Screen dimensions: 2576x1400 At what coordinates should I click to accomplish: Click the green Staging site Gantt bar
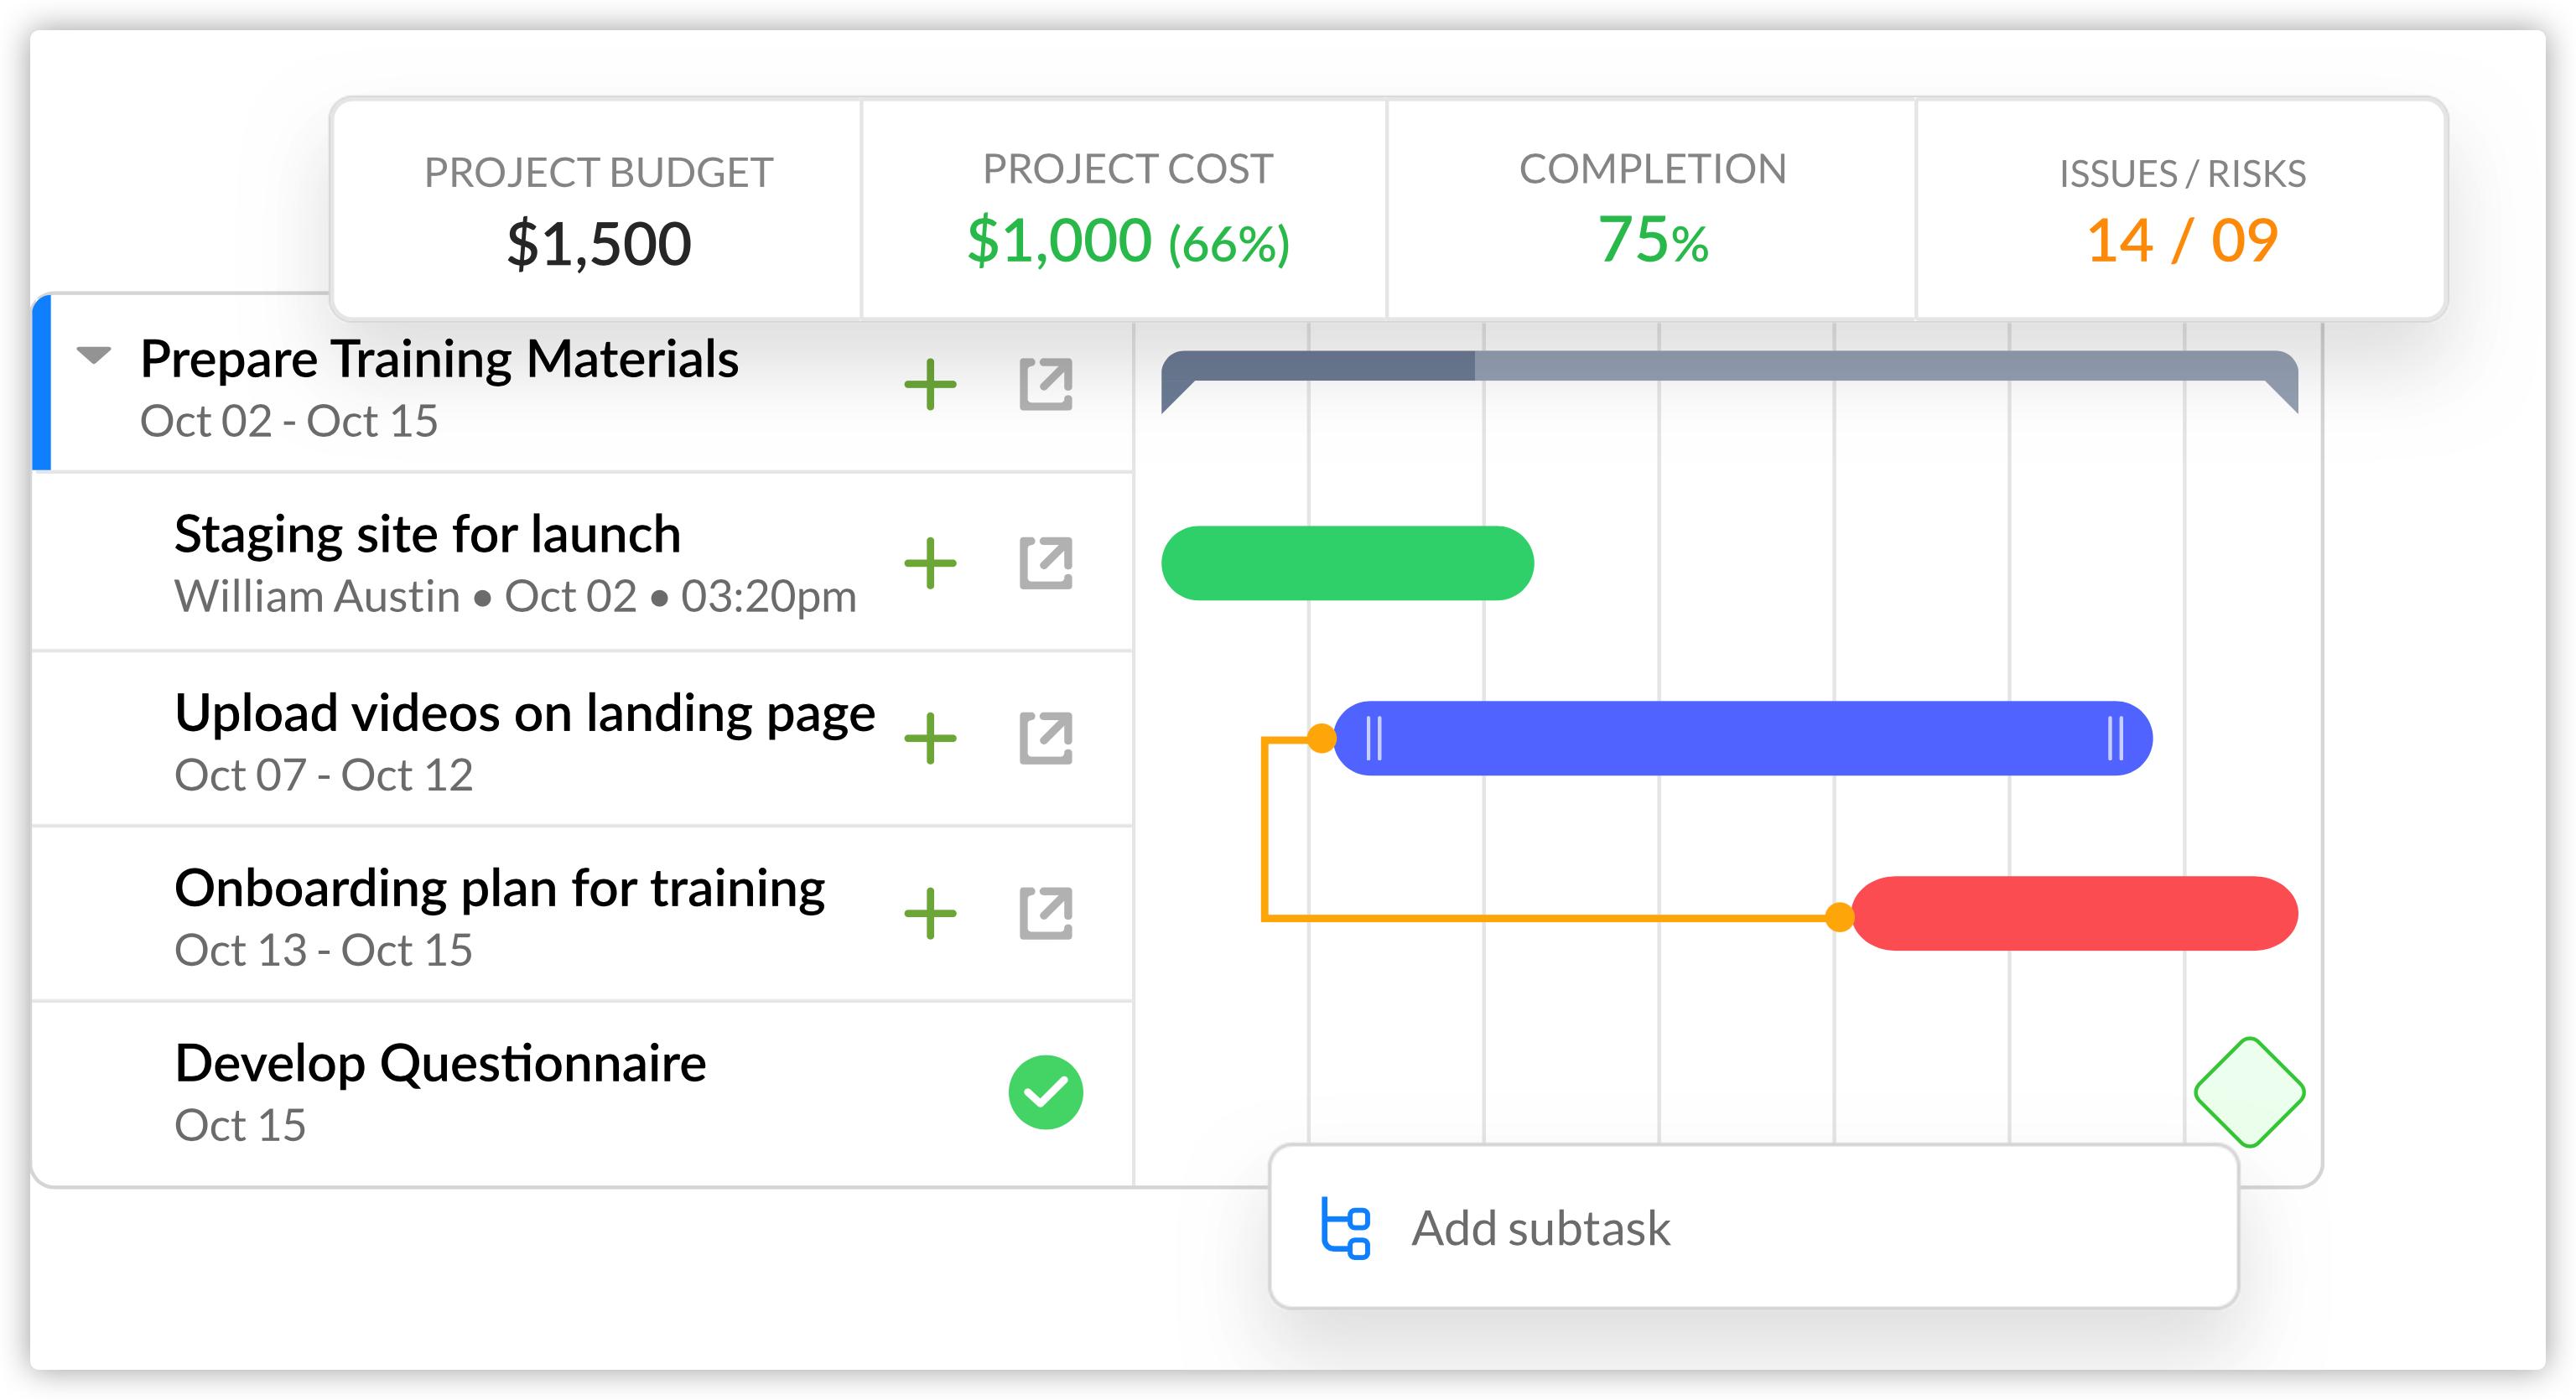click(x=1347, y=563)
